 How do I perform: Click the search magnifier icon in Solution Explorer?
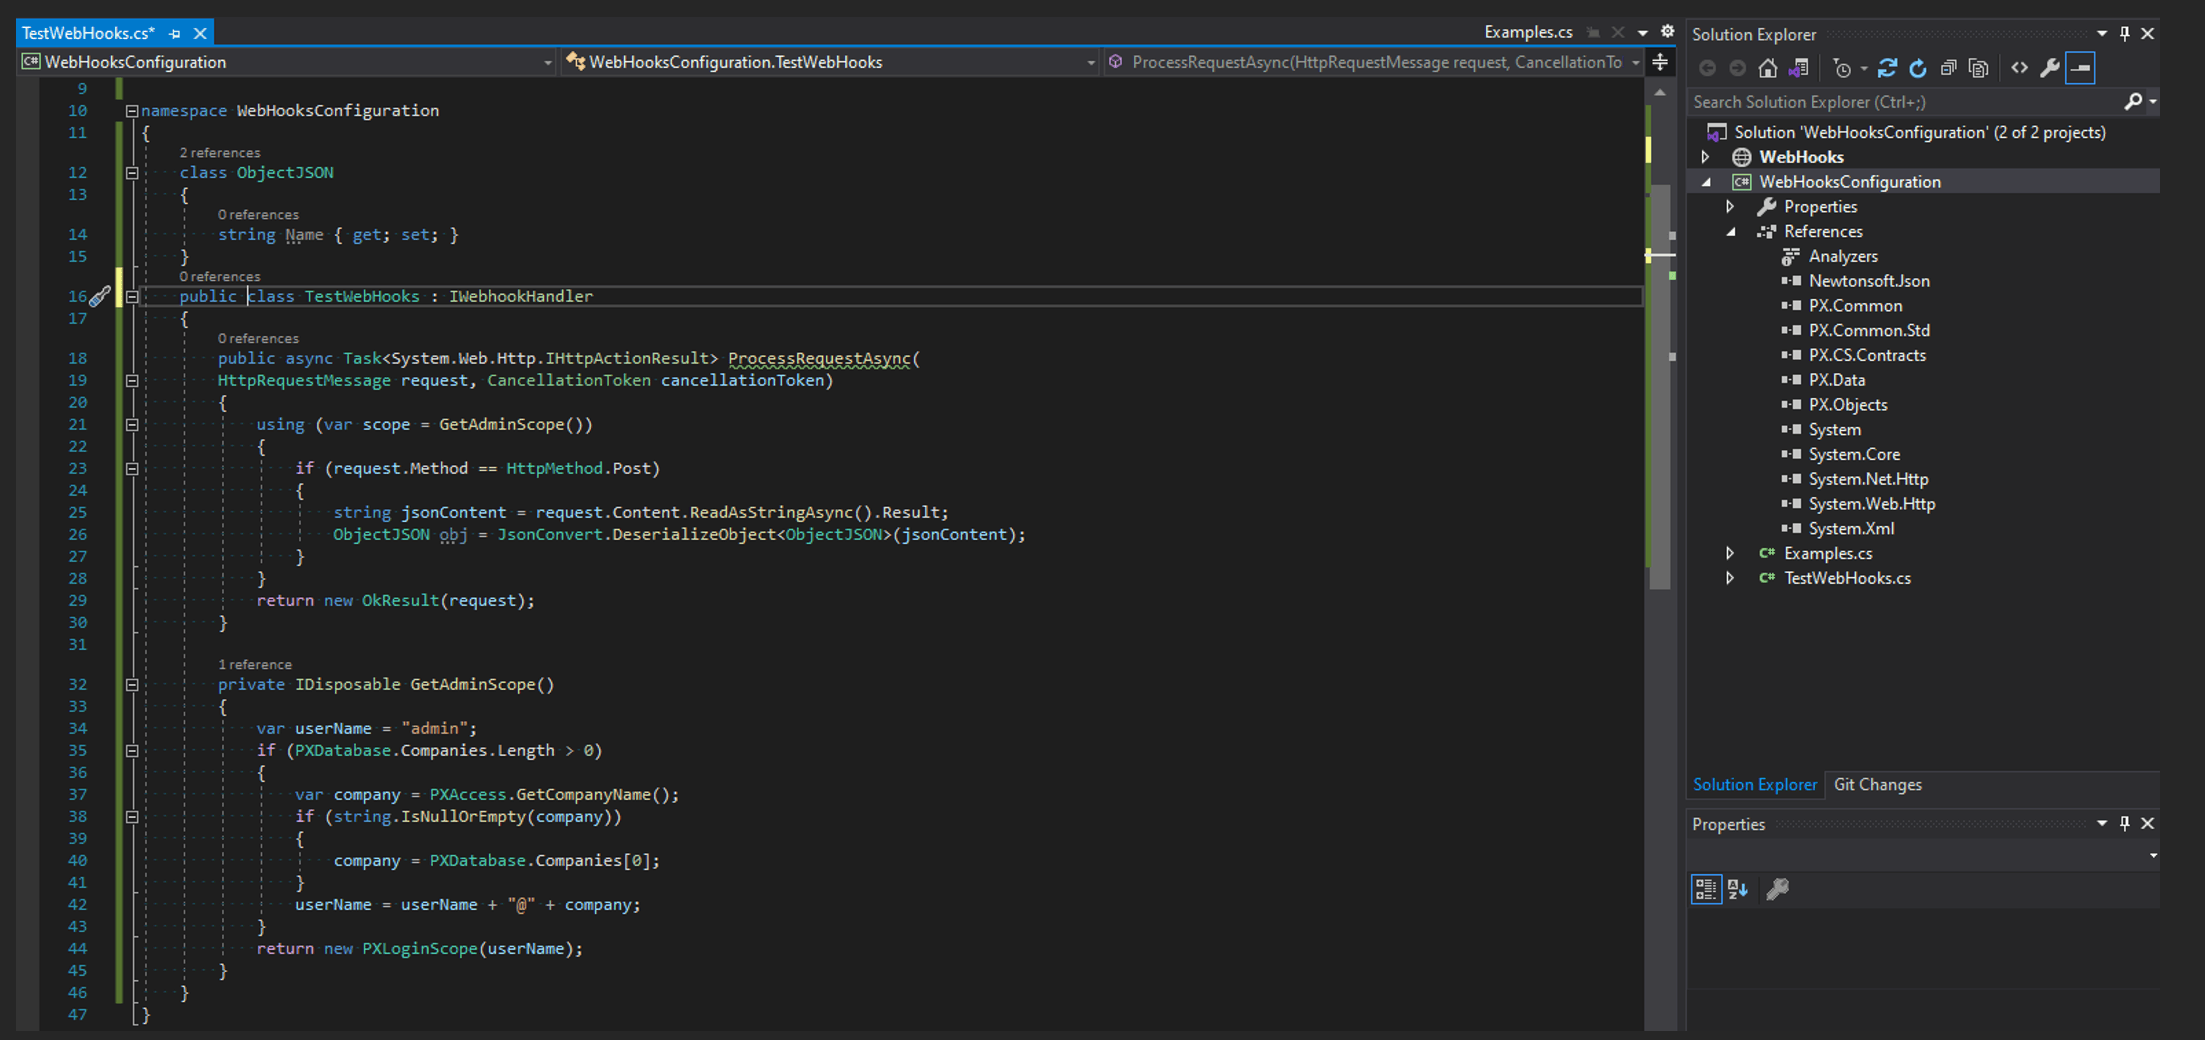click(x=2132, y=101)
